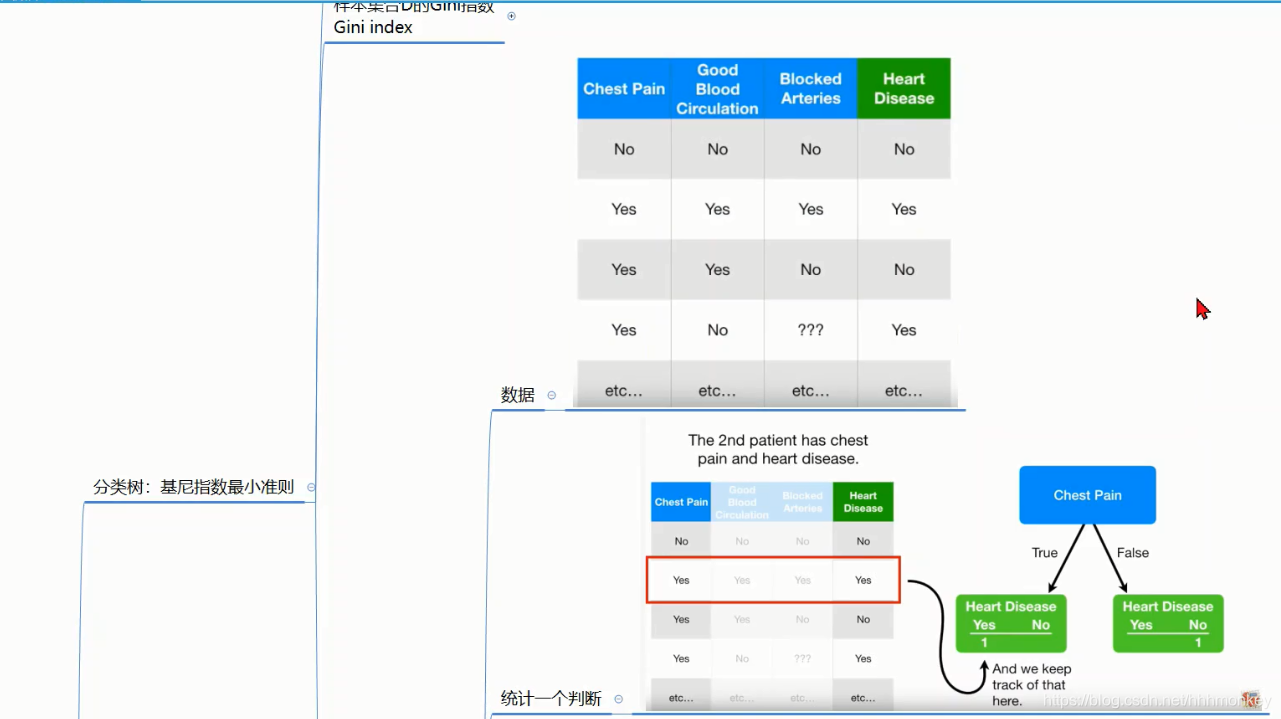Click the 'True' branch label

pyautogui.click(x=1045, y=552)
